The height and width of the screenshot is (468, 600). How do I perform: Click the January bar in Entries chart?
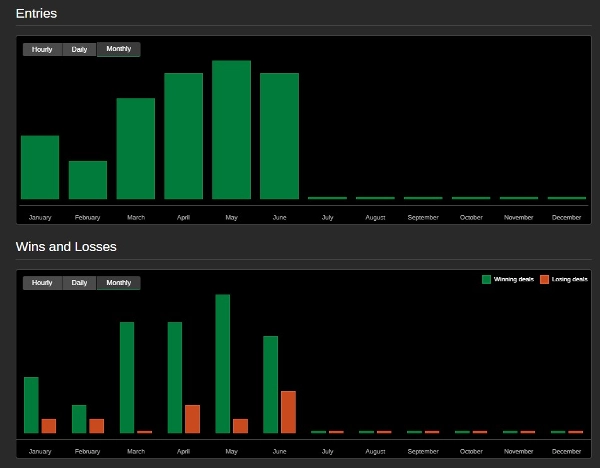(x=40, y=167)
